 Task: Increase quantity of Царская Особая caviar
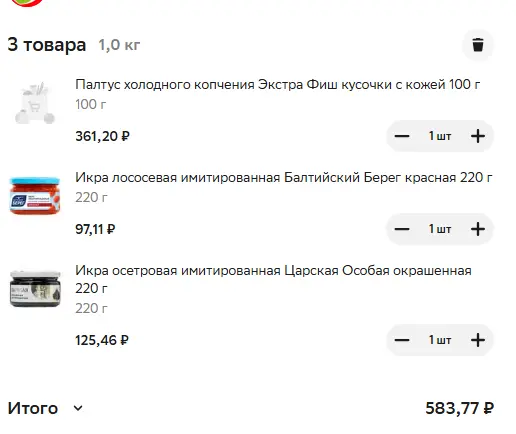point(478,340)
